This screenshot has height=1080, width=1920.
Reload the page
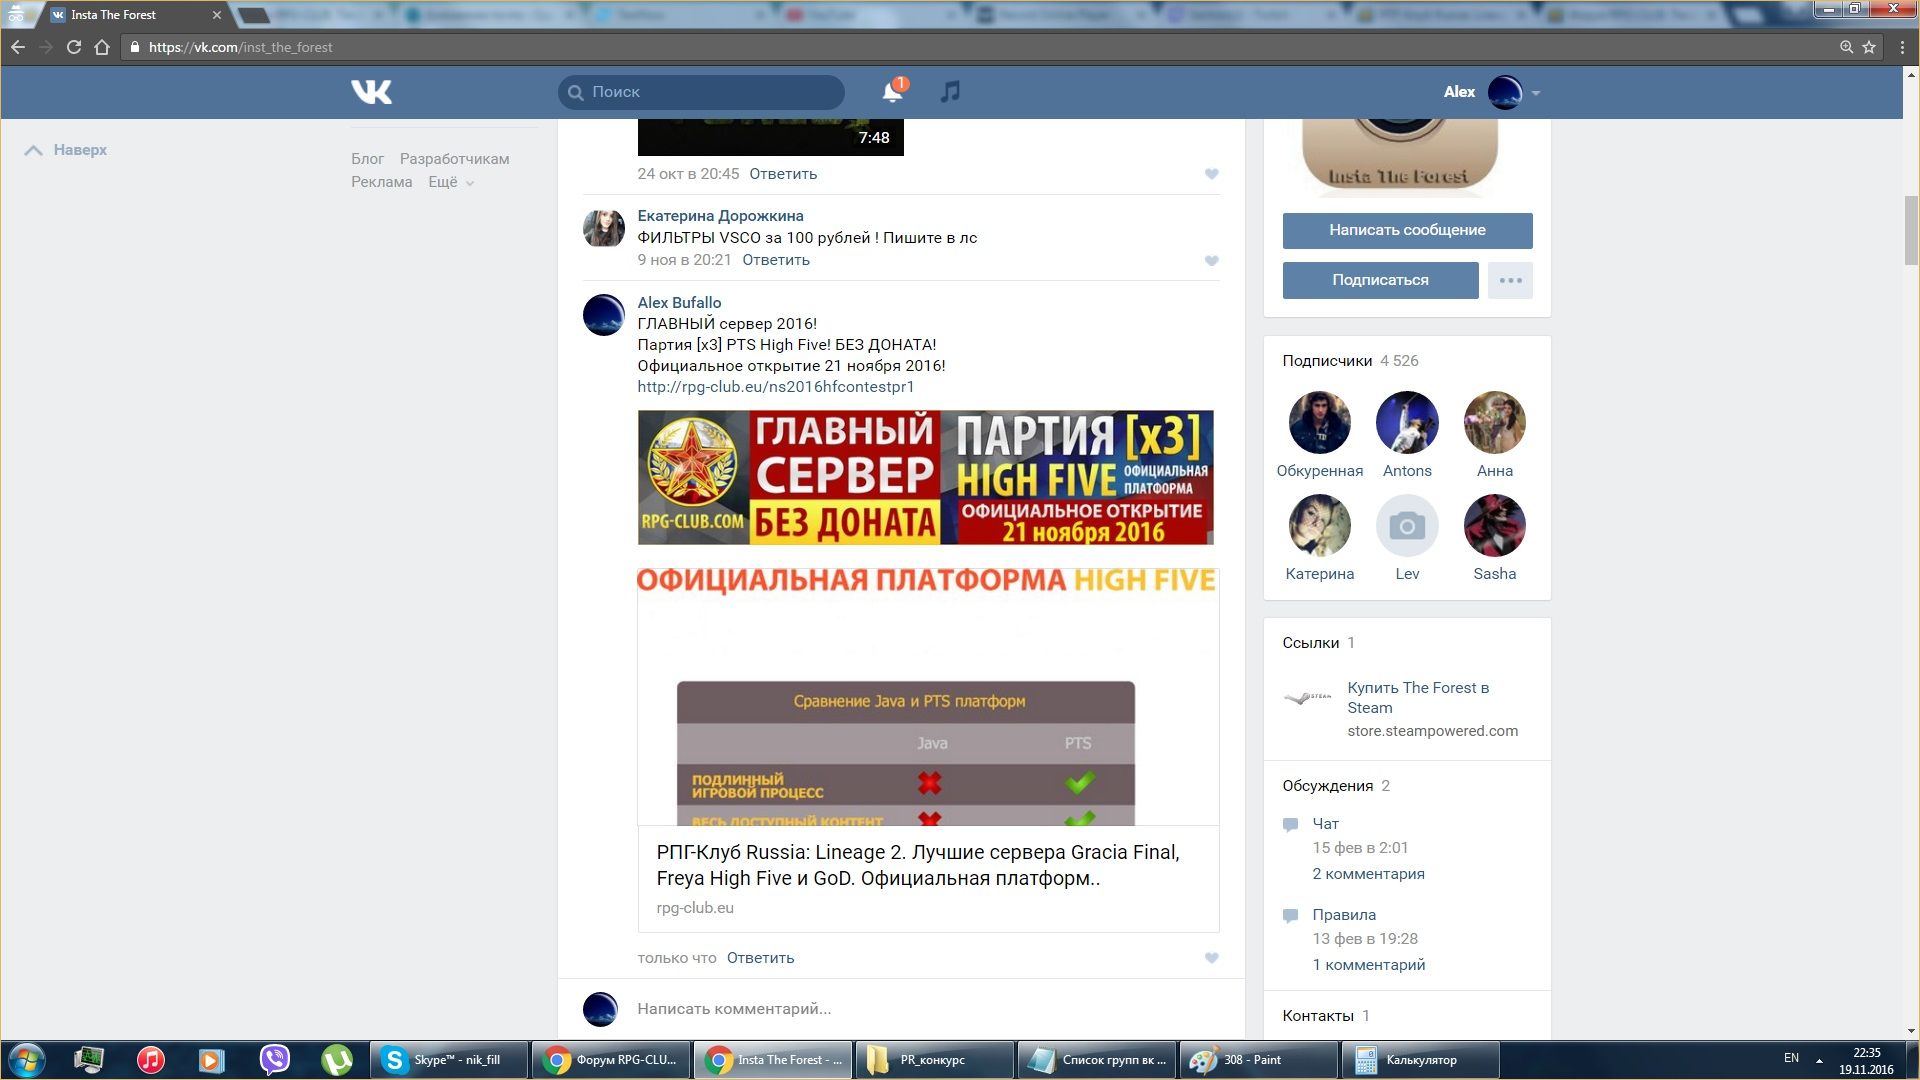(74, 47)
